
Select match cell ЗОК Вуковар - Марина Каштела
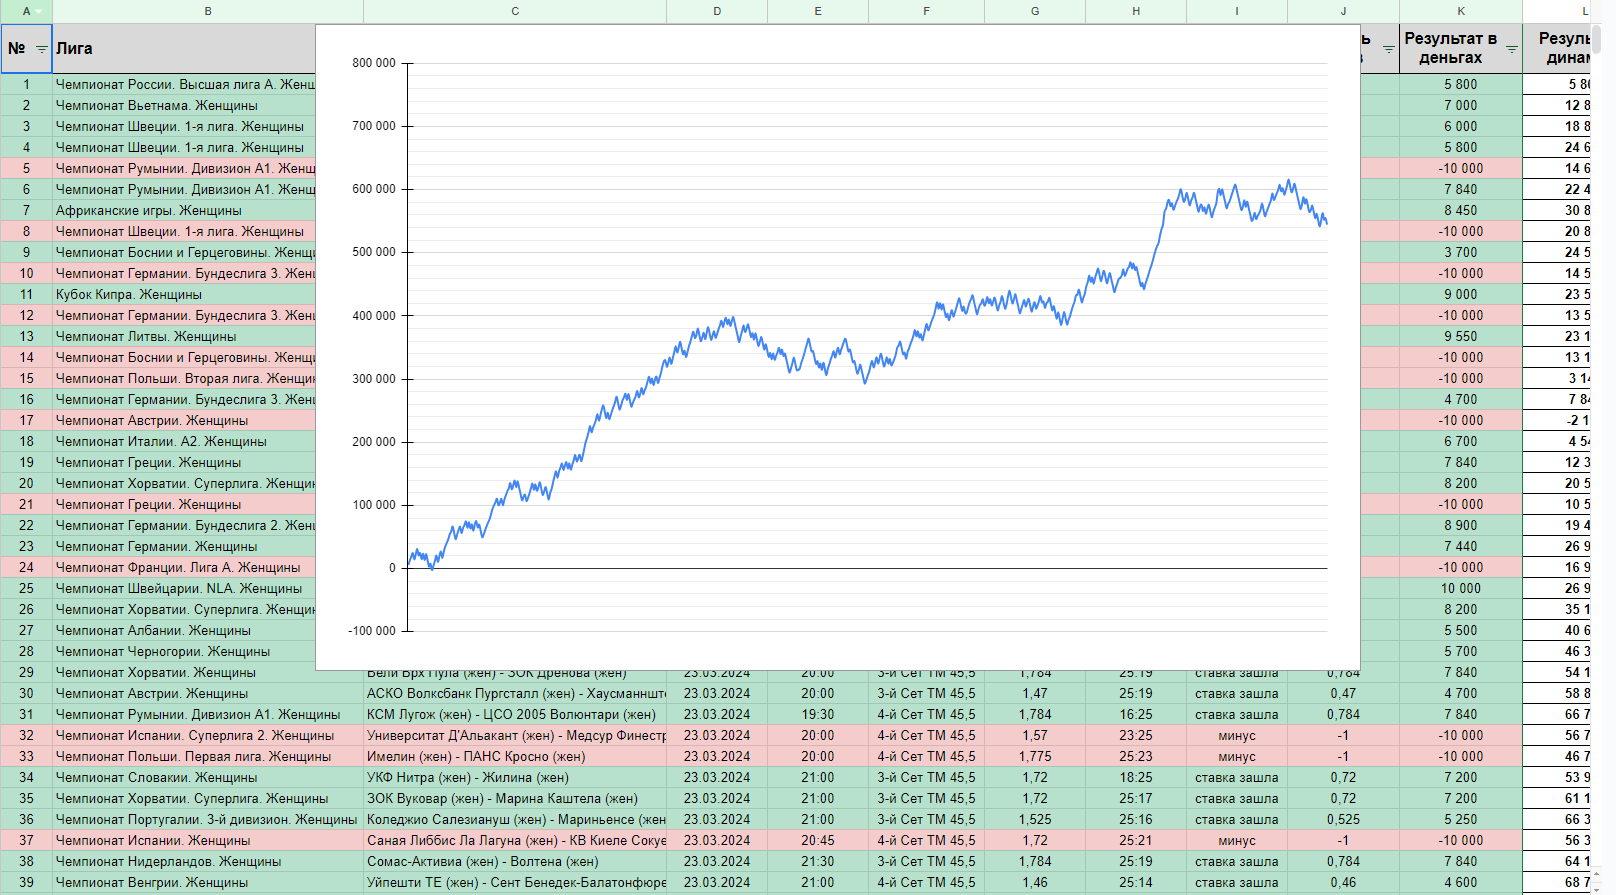click(515, 798)
